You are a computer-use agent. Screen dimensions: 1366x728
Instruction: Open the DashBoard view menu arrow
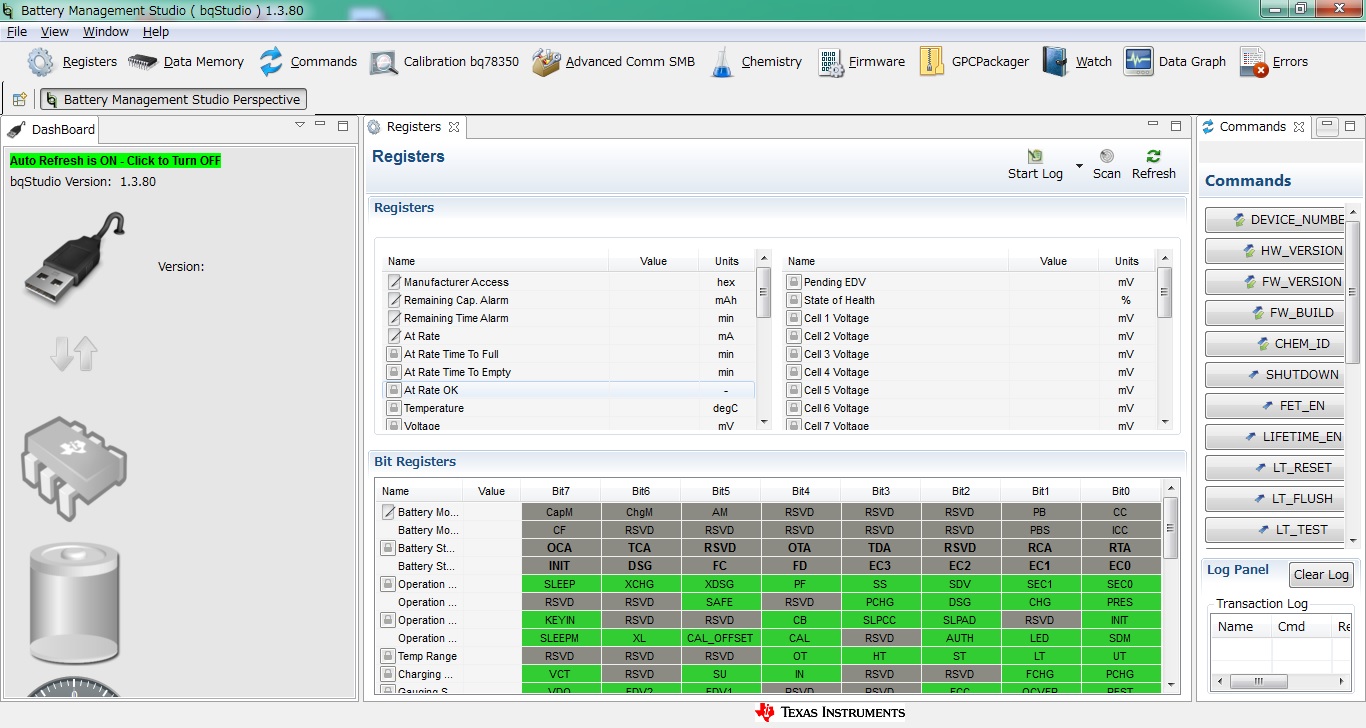click(x=300, y=125)
